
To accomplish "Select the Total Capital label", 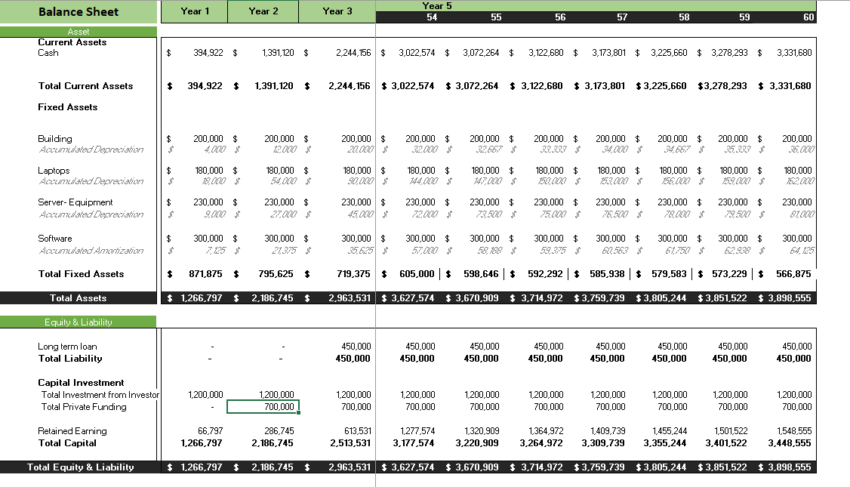I will point(67,443).
